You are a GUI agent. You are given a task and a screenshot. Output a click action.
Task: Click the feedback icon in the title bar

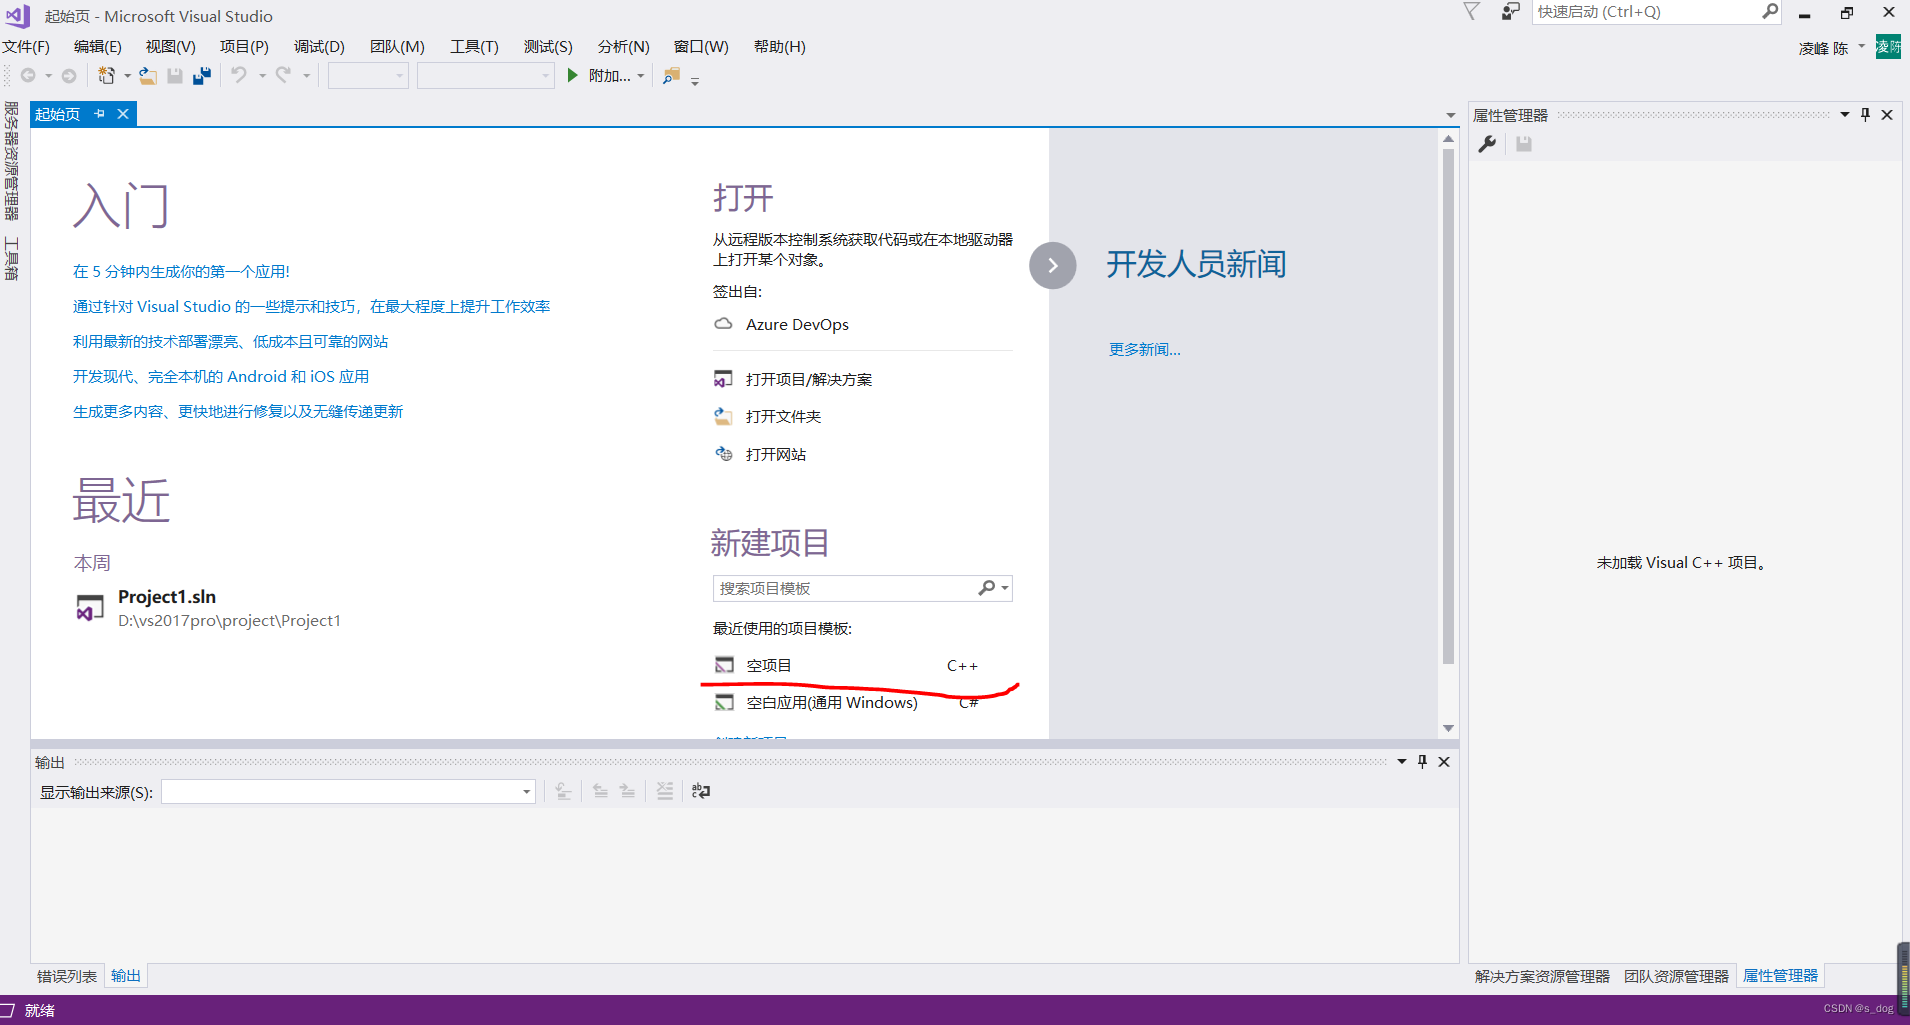(1510, 12)
